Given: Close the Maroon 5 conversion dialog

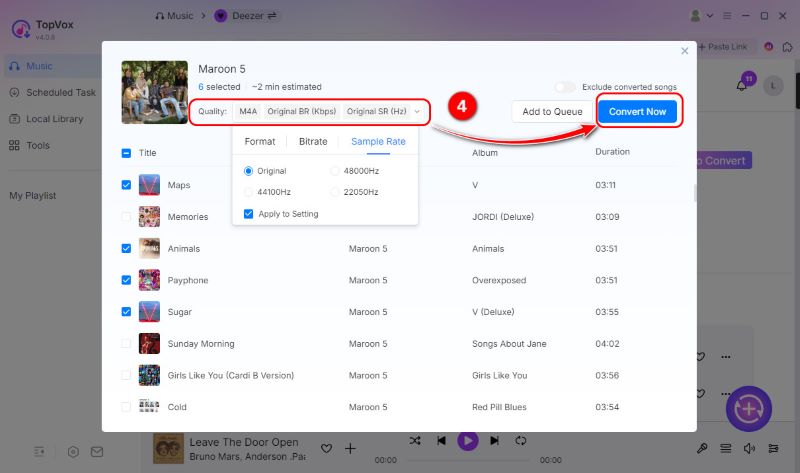Looking at the screenshot, I should coord(684,51).
